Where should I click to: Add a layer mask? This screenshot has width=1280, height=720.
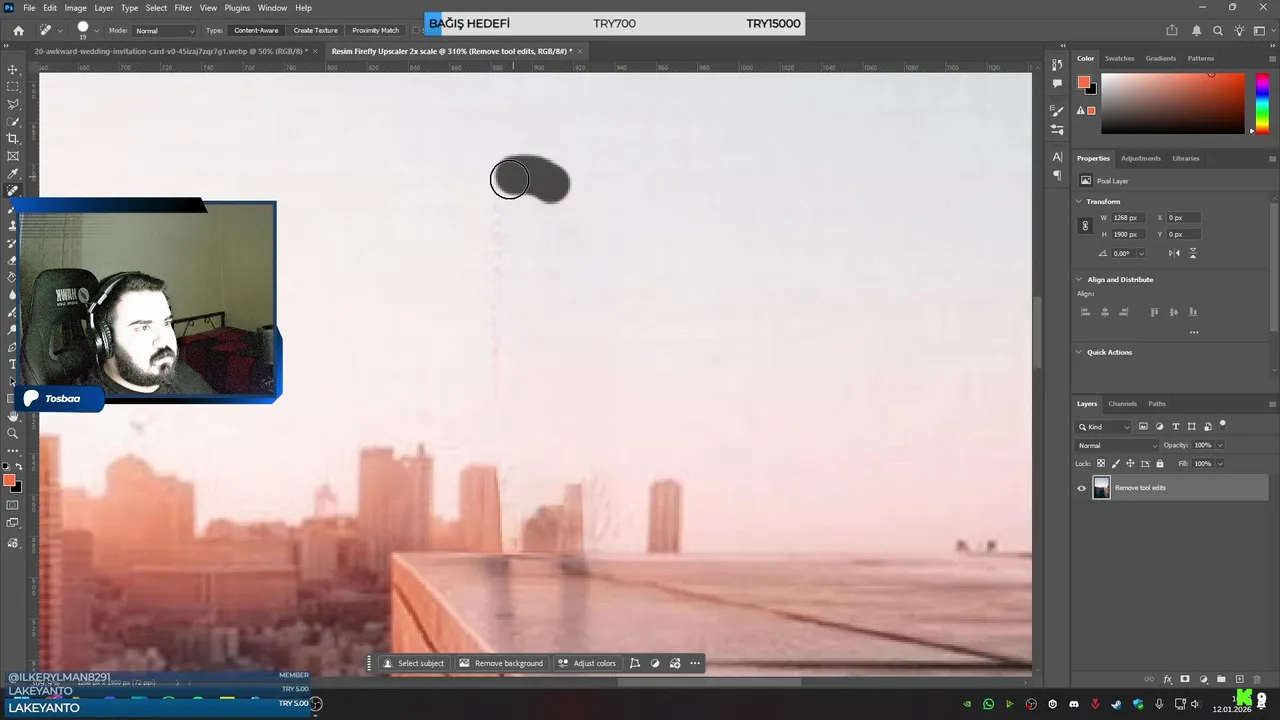point(1185,679)
